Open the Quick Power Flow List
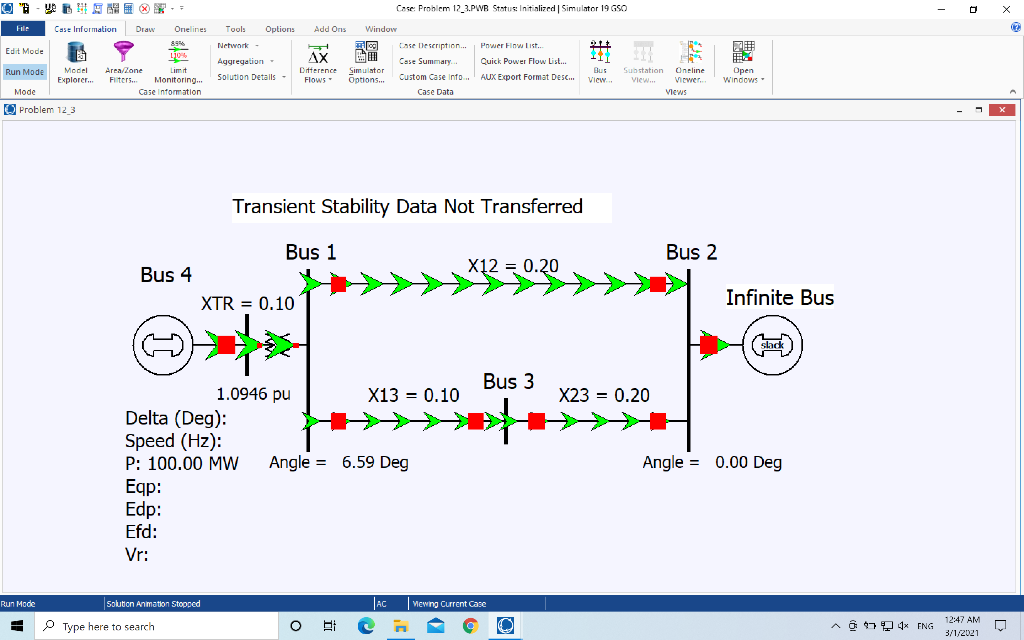Image resolution: width=1024 pixels, height=640 pixels. pos(525,60)
